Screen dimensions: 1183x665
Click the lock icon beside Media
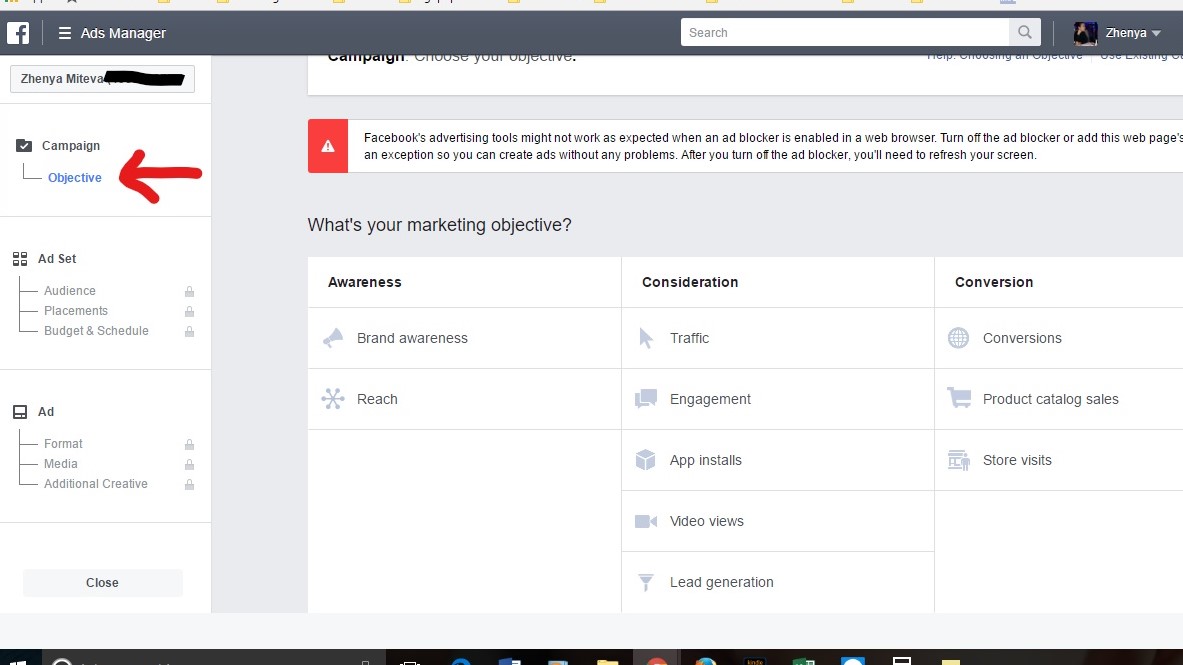[189, 465]
